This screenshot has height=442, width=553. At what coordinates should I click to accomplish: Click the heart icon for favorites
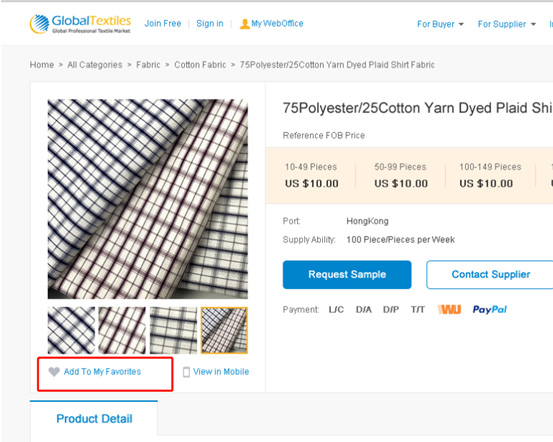tap(54, 372)
